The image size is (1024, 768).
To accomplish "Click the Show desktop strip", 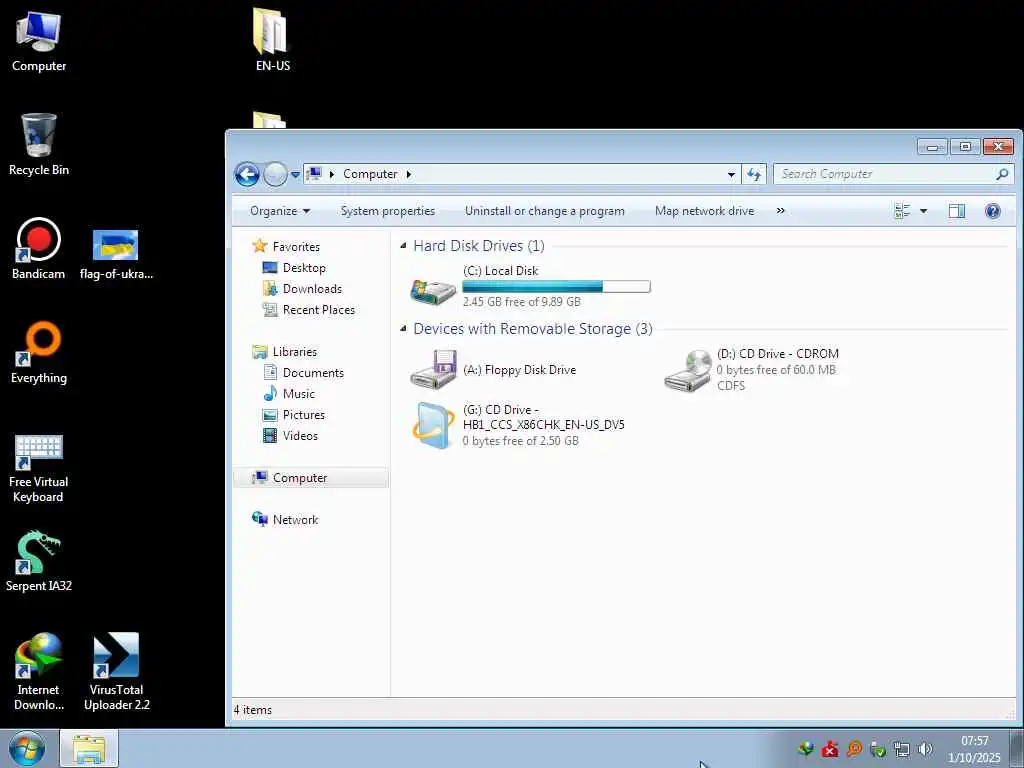I will [1017, 748].
